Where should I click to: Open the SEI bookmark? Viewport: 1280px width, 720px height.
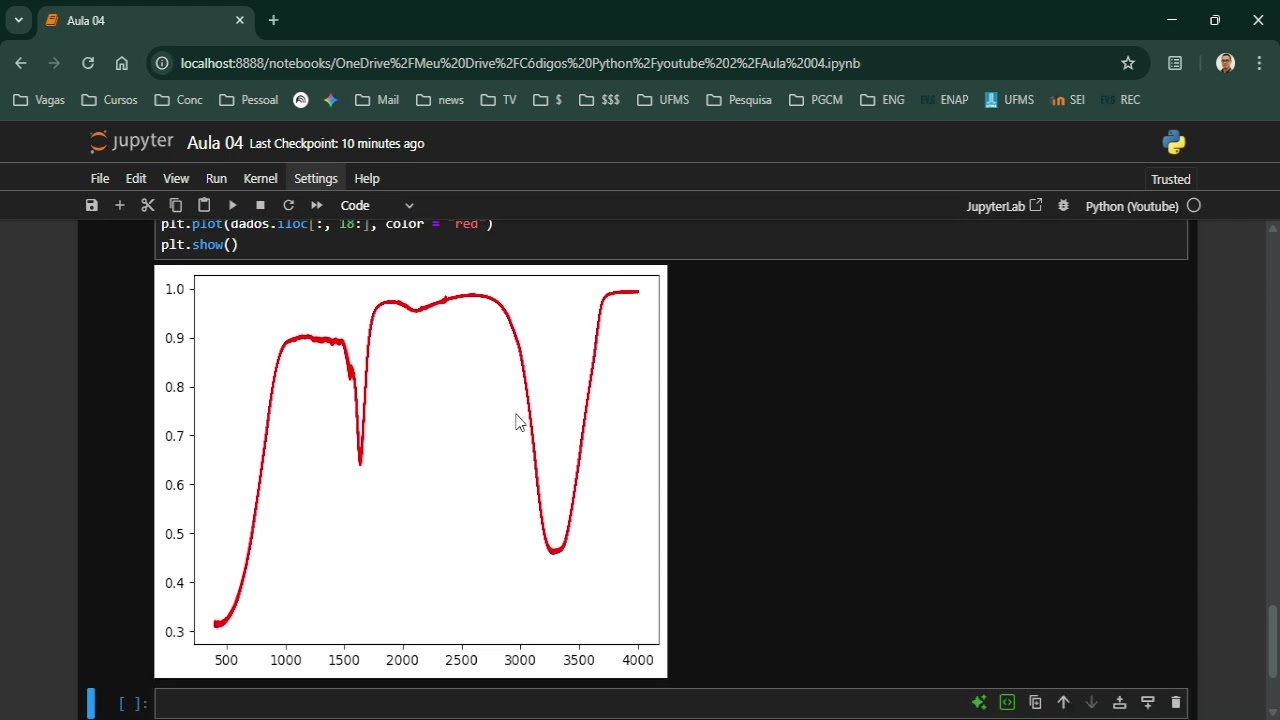pos(1067,100)
